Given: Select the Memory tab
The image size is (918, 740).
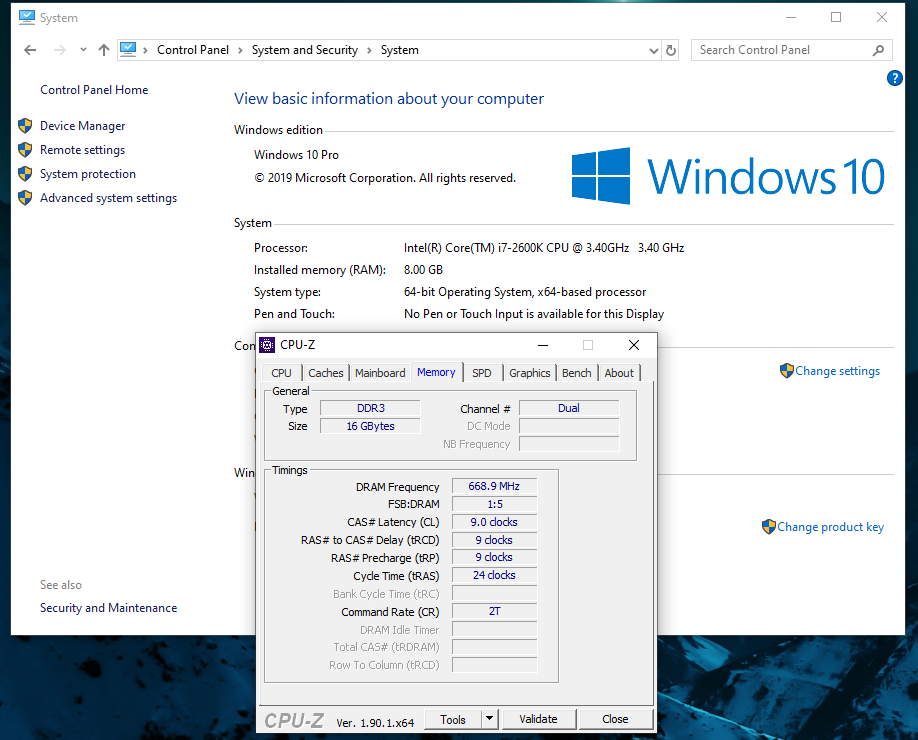Looking at the screenshot, I should 436,372.
